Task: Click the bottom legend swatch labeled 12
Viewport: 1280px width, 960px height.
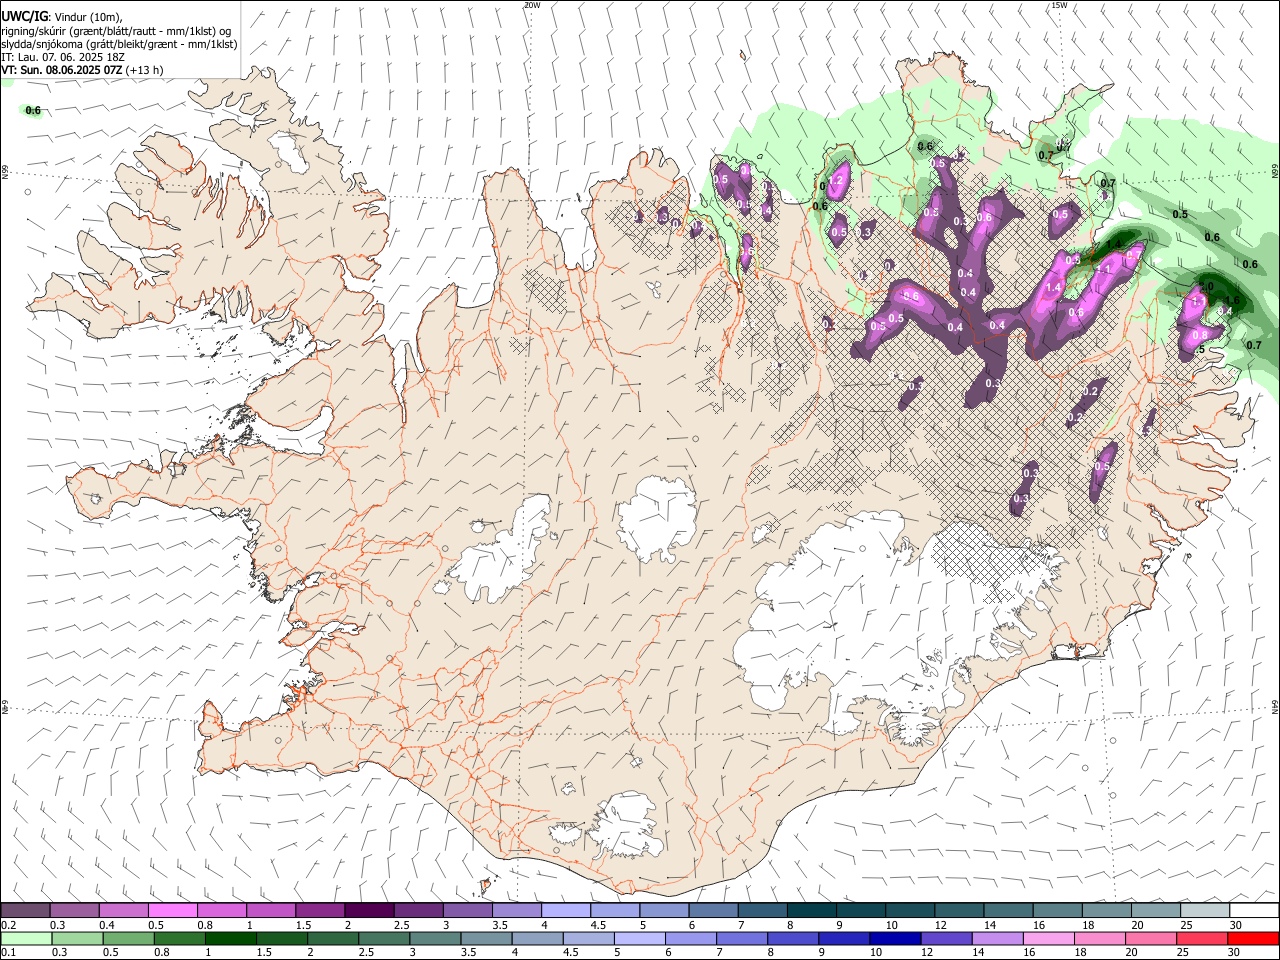Action: click(x=945, y=939)
